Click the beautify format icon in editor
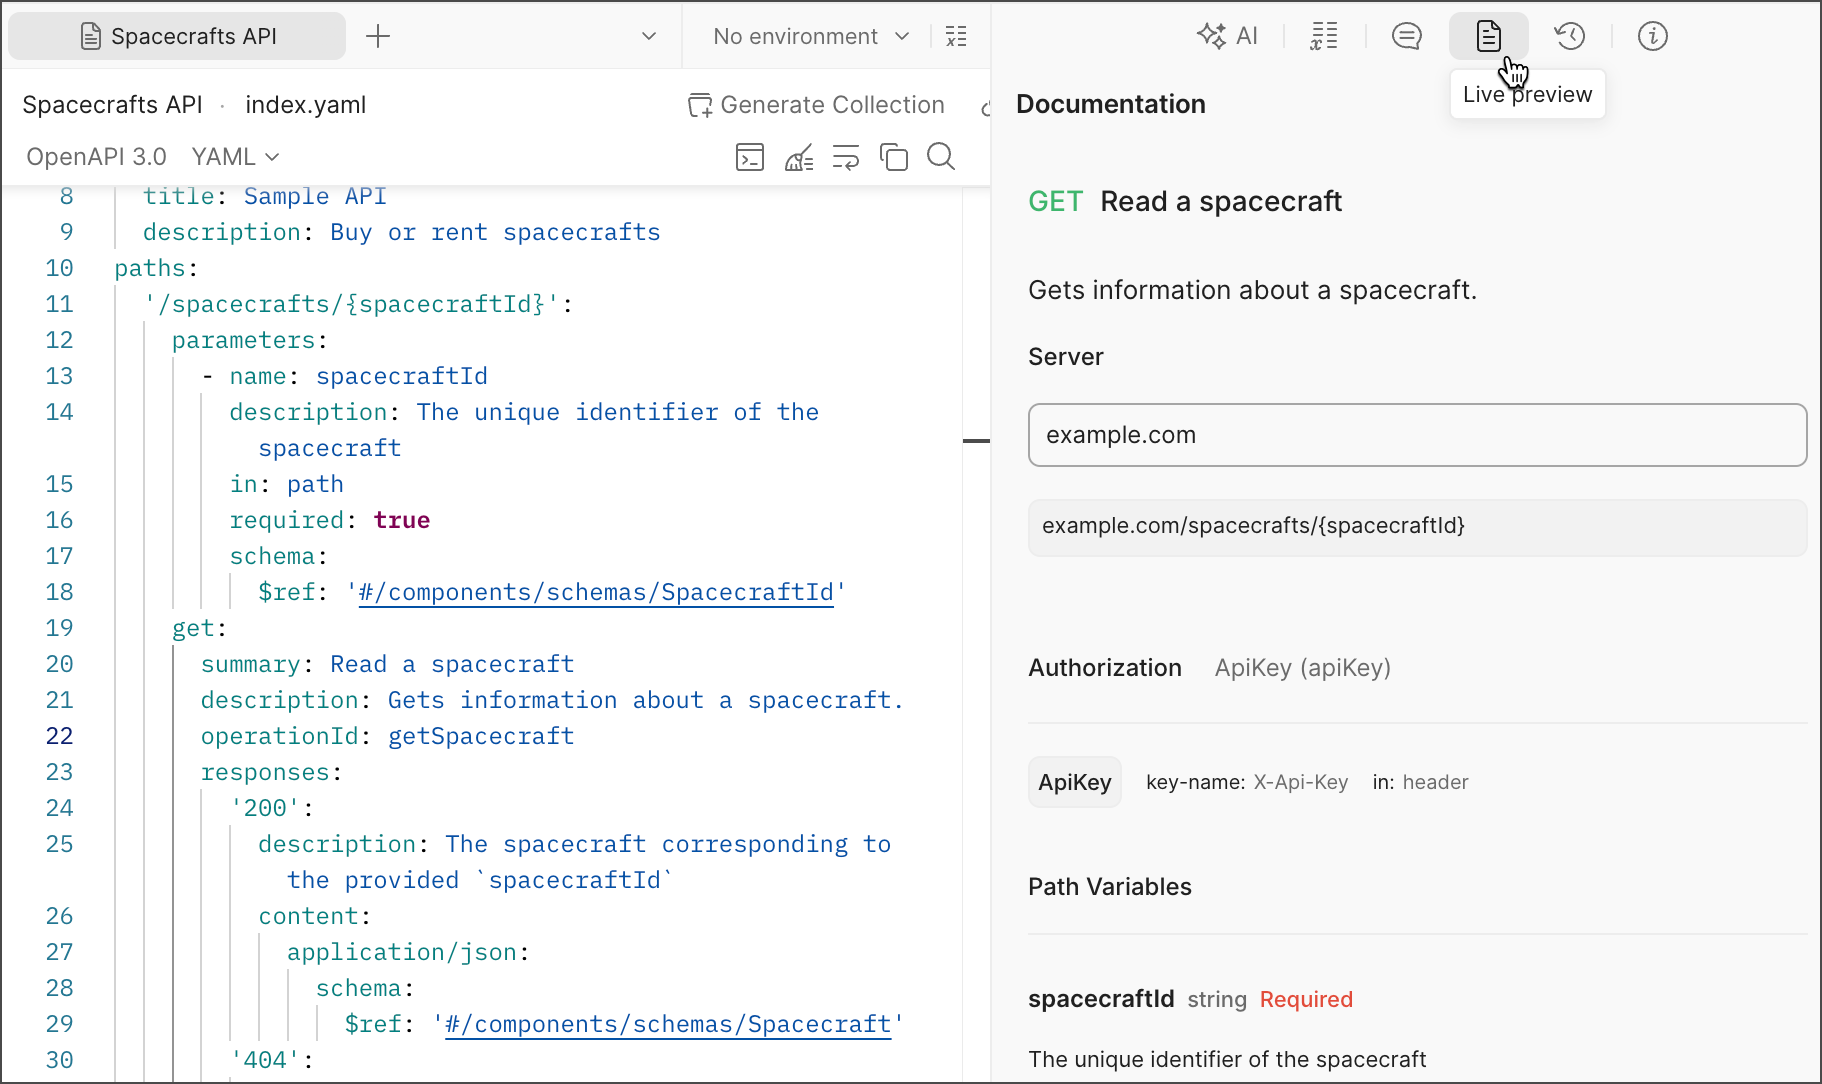This screenshot has width=1822, height=1084. click(x=798, y=157)
